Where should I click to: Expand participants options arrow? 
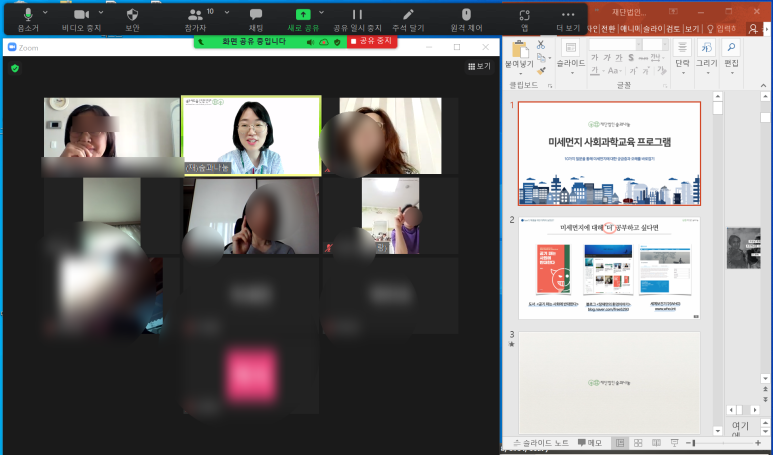pos(227,12)
